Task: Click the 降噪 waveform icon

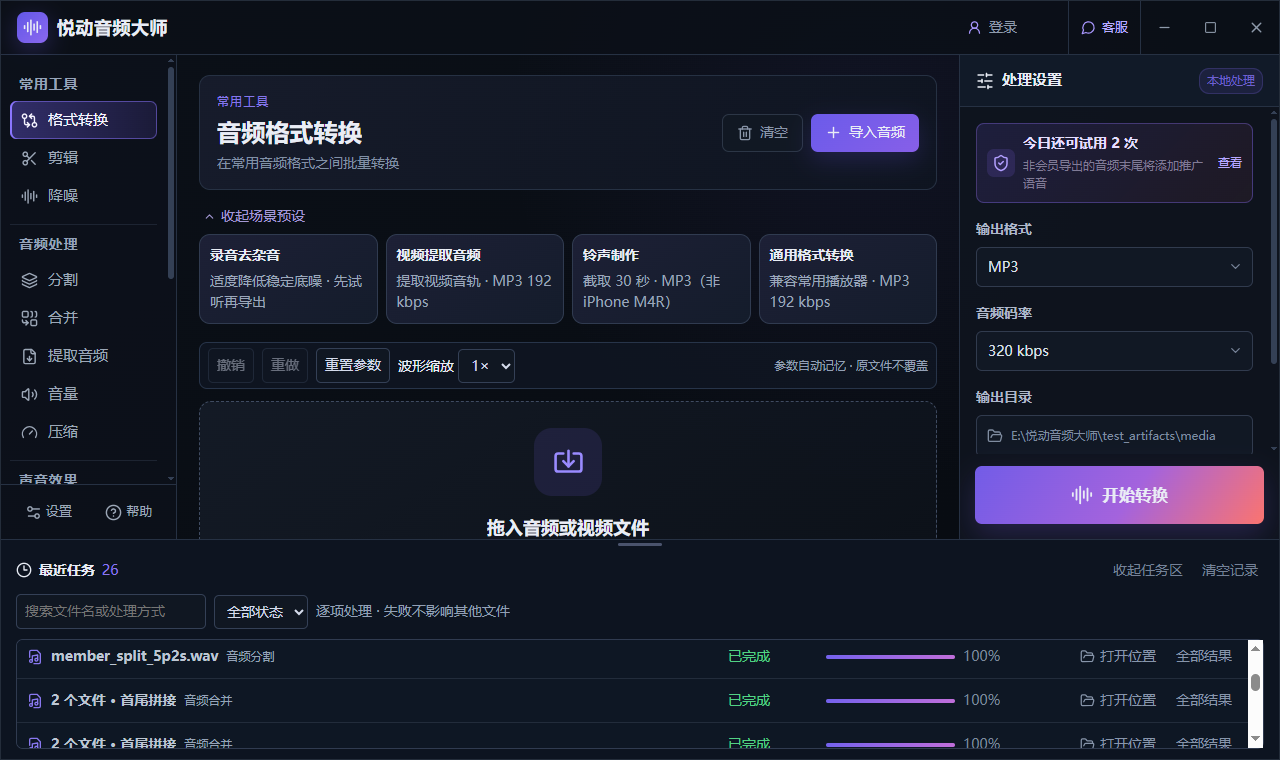Action: tap(30, 196)
